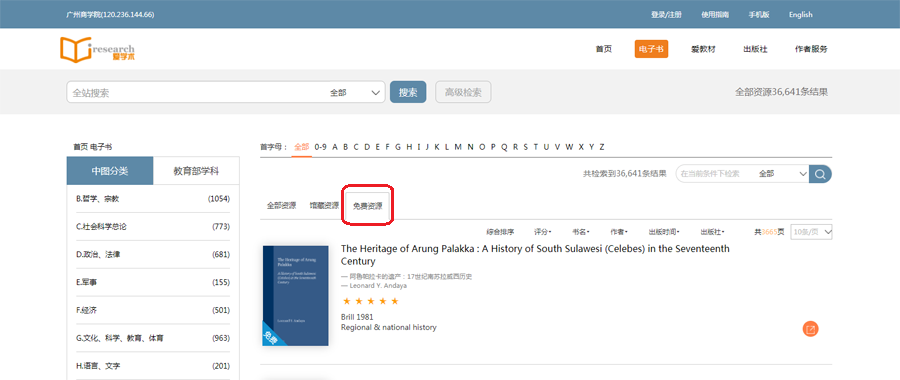Open 高级检索 advanced search
900x380 pixels.
[463, 92]
